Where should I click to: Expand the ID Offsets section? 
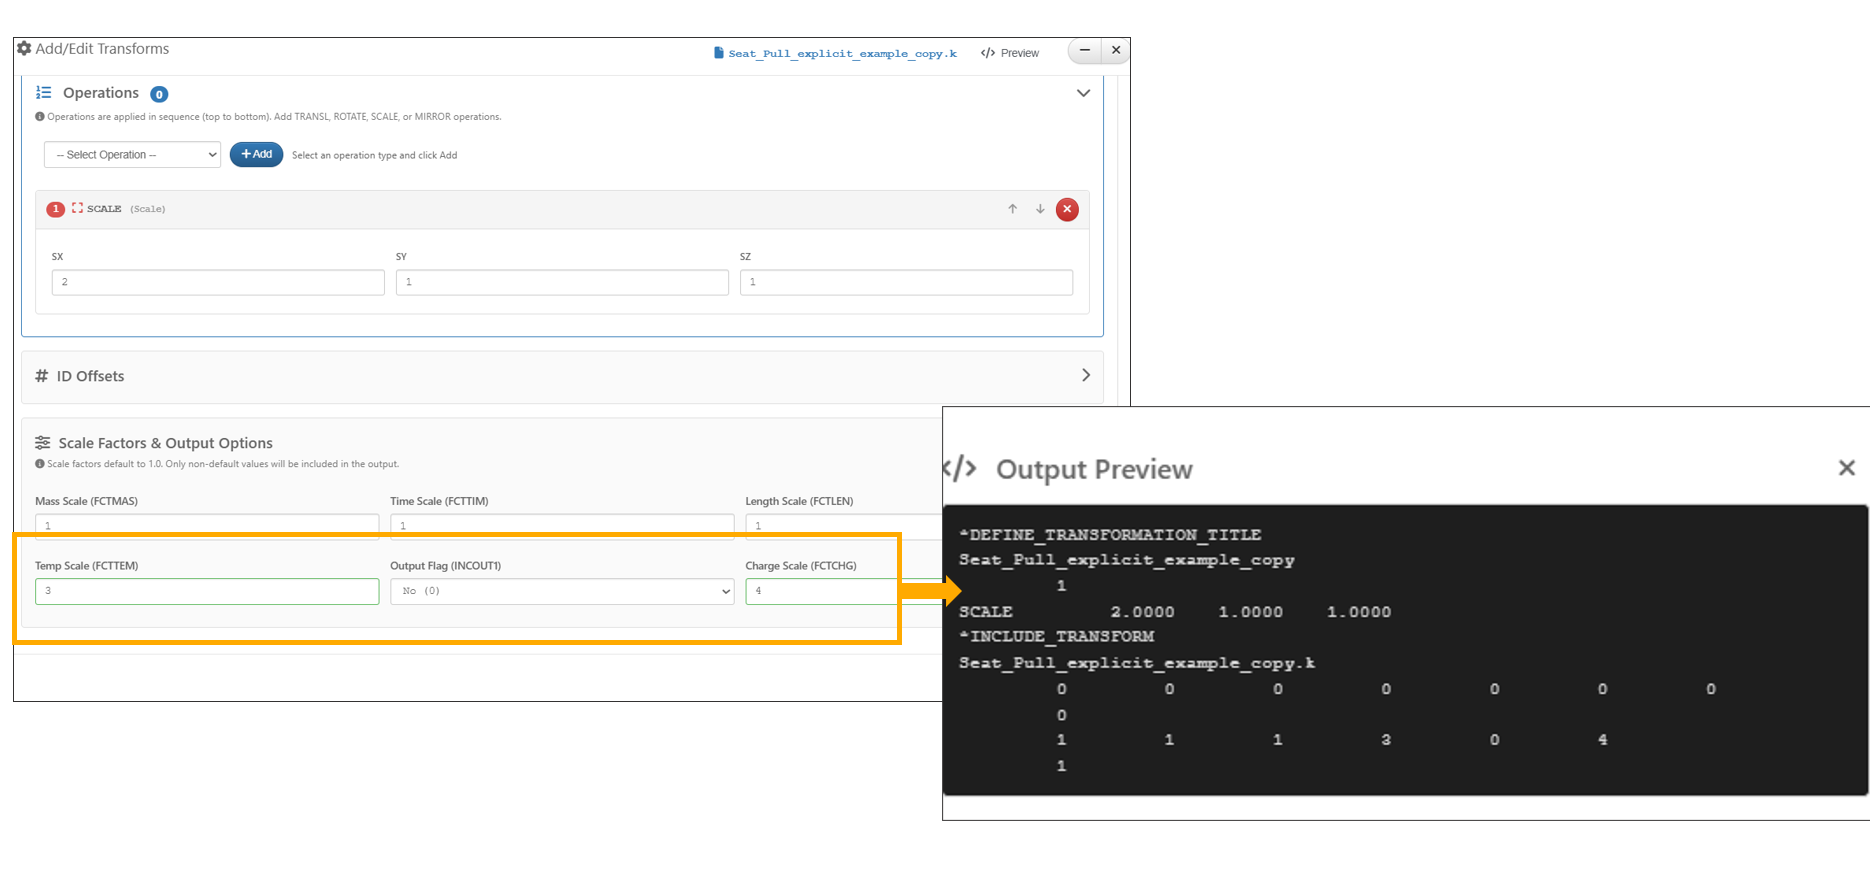pyautogui.click(x=1085, y=376)
